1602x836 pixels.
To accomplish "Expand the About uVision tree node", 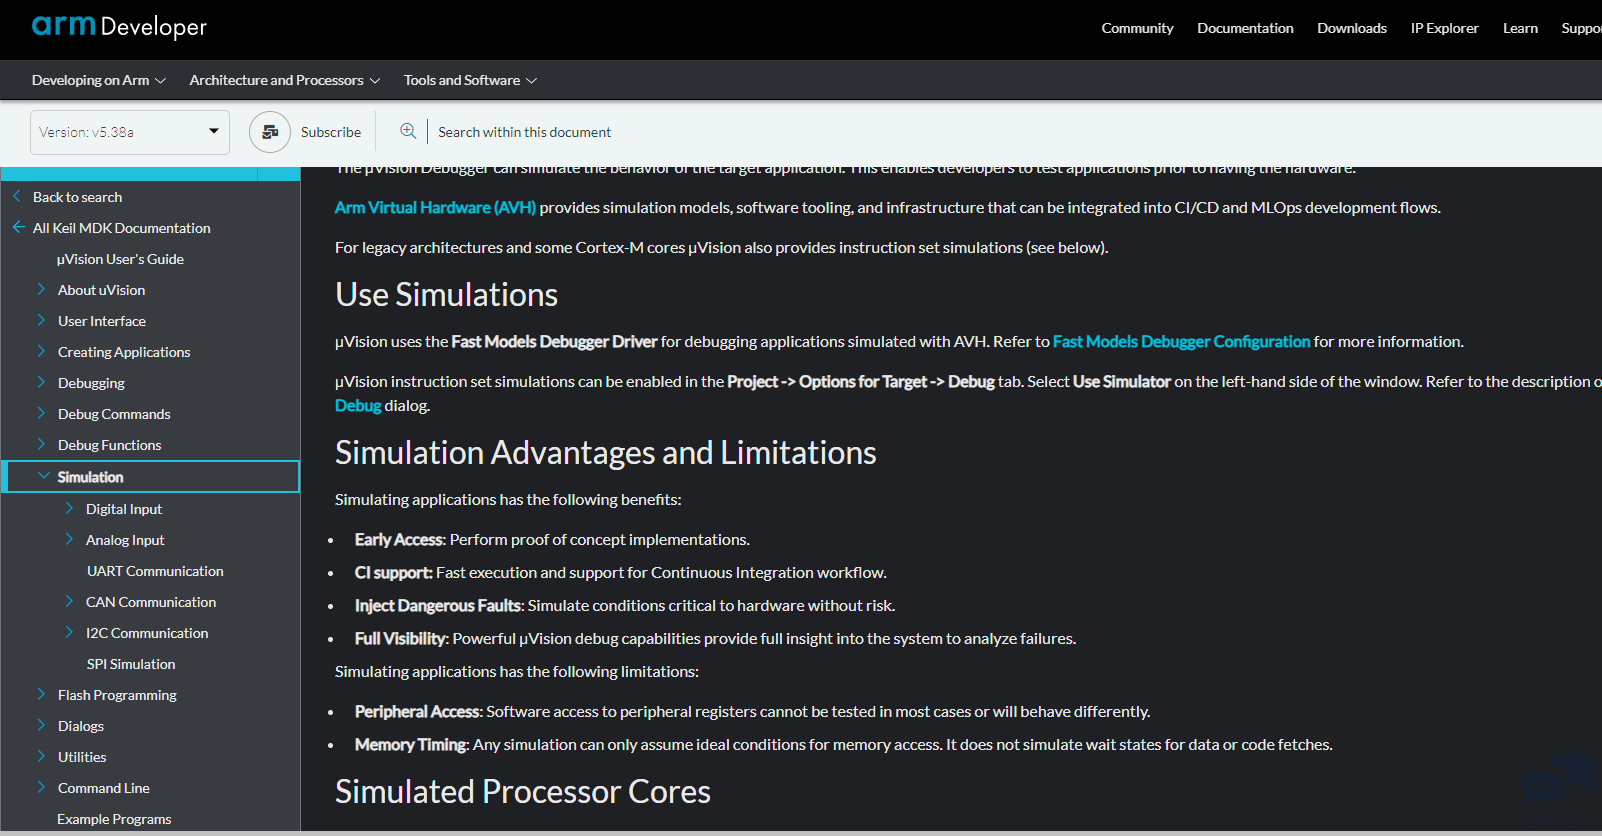I will tap(41, 289).
